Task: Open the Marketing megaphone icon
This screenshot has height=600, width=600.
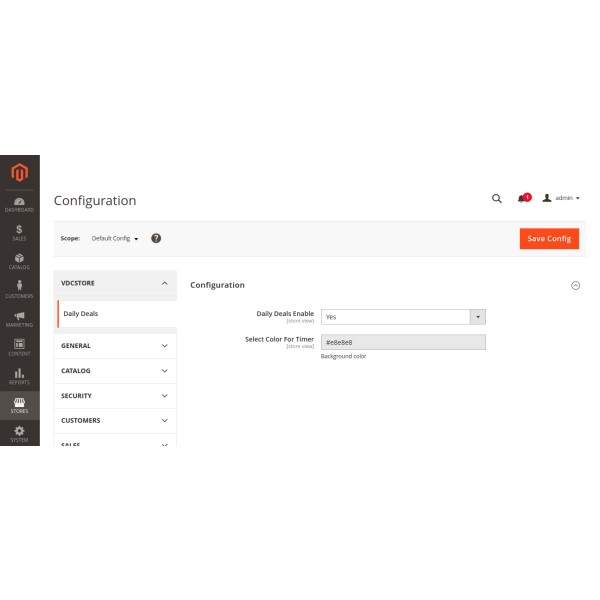Action: tap(19, 319)
